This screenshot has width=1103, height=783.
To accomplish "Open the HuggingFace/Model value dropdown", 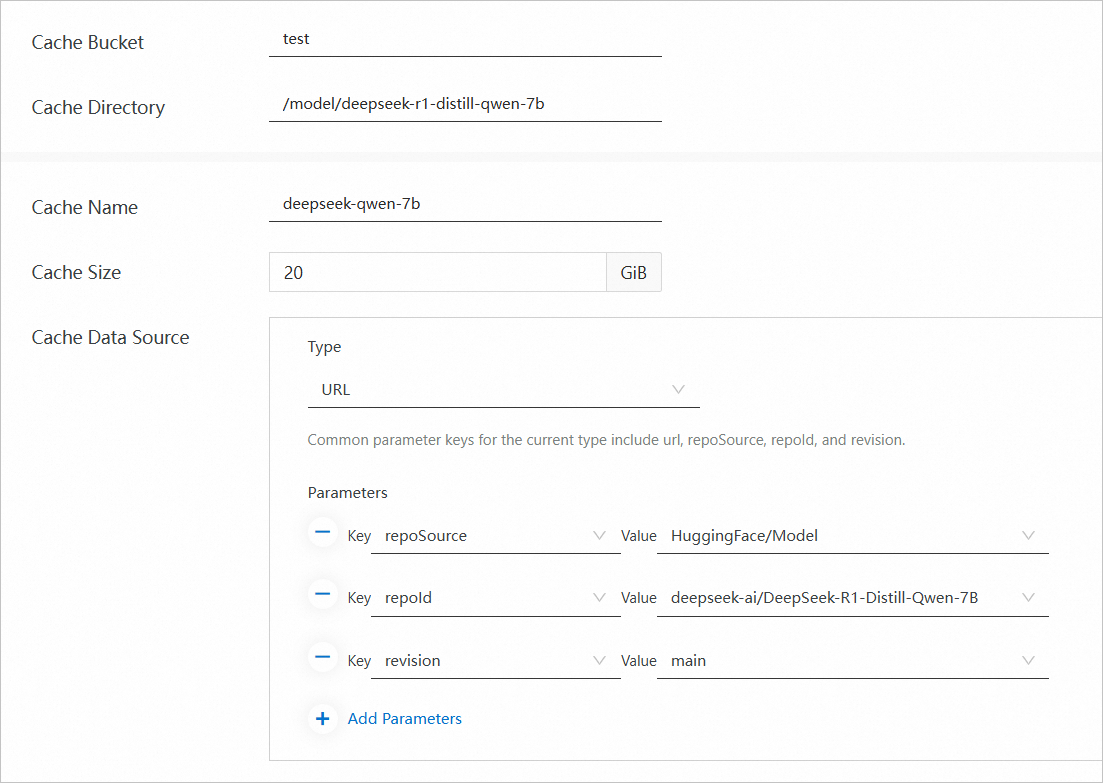I will coord(1028,535).
